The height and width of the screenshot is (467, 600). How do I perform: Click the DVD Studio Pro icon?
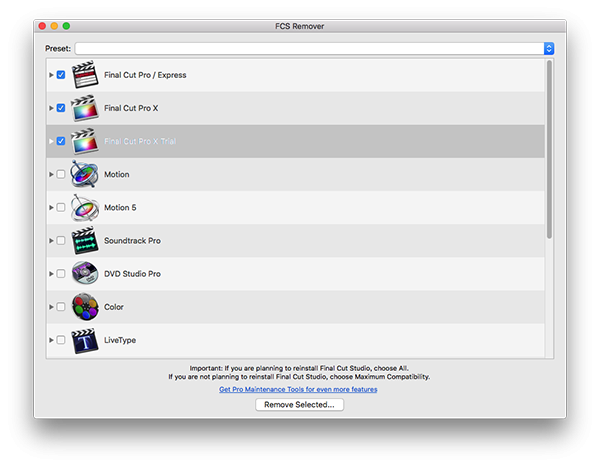click(x=85, y=273)
